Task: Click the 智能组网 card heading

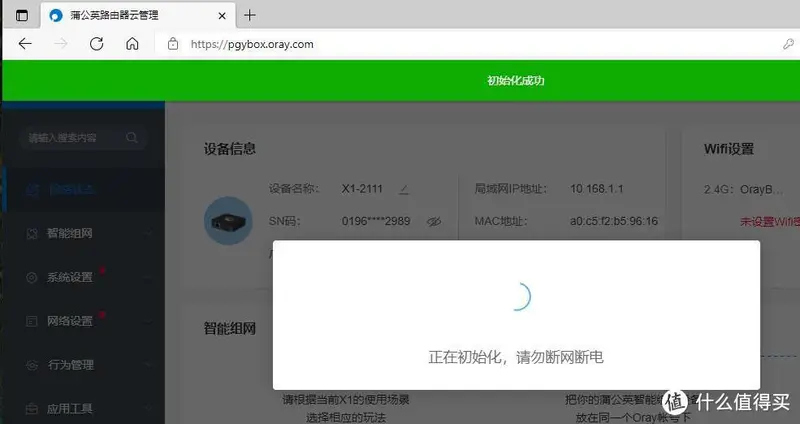Action: click(x=230, y=329)
